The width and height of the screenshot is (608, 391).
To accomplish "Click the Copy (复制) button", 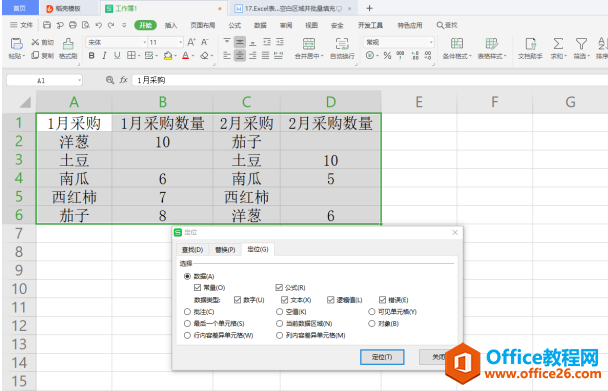I will point(43,55).
